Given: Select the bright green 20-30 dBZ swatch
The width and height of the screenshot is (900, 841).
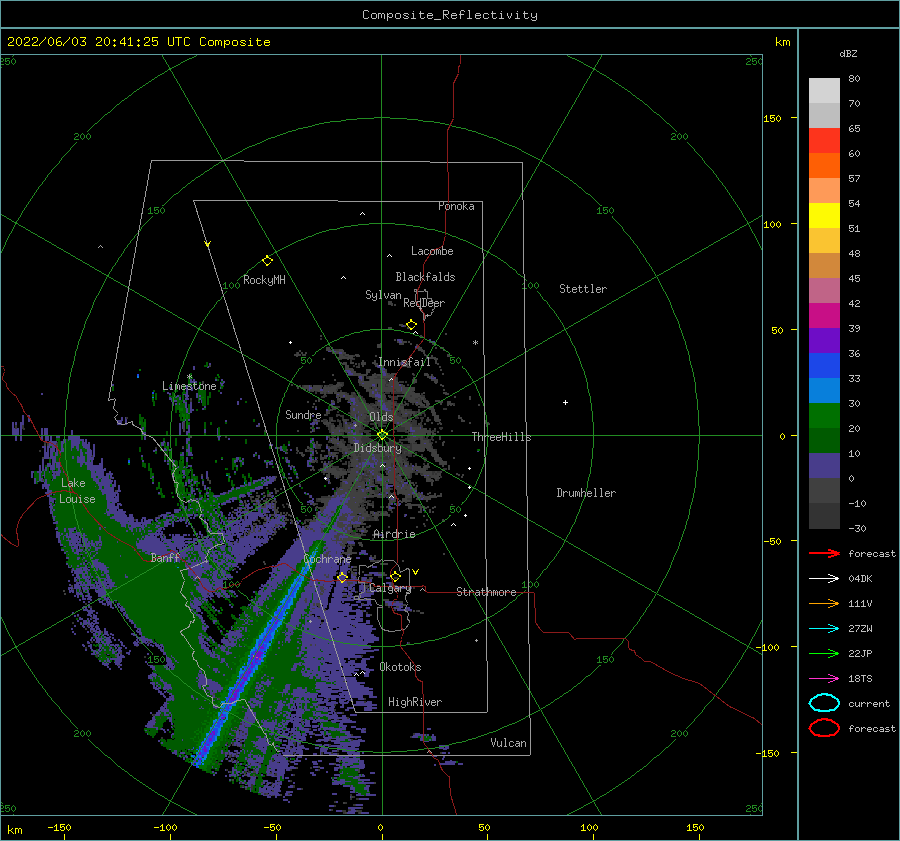Looking at the screenshot, I should point(824,416).
